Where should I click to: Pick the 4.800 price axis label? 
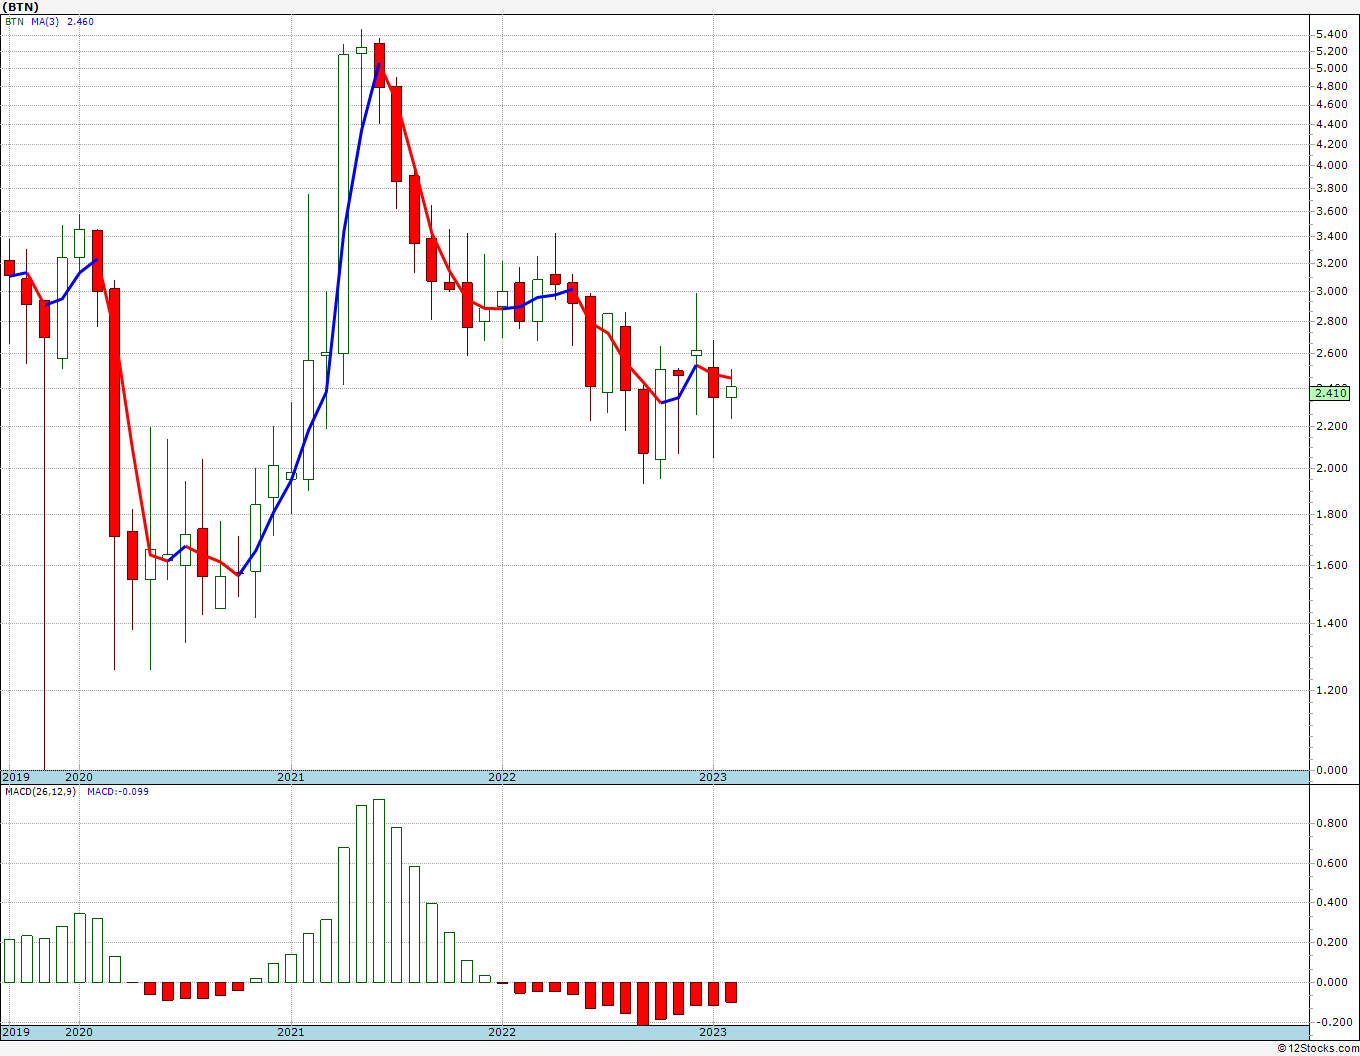pos(1331,86)
